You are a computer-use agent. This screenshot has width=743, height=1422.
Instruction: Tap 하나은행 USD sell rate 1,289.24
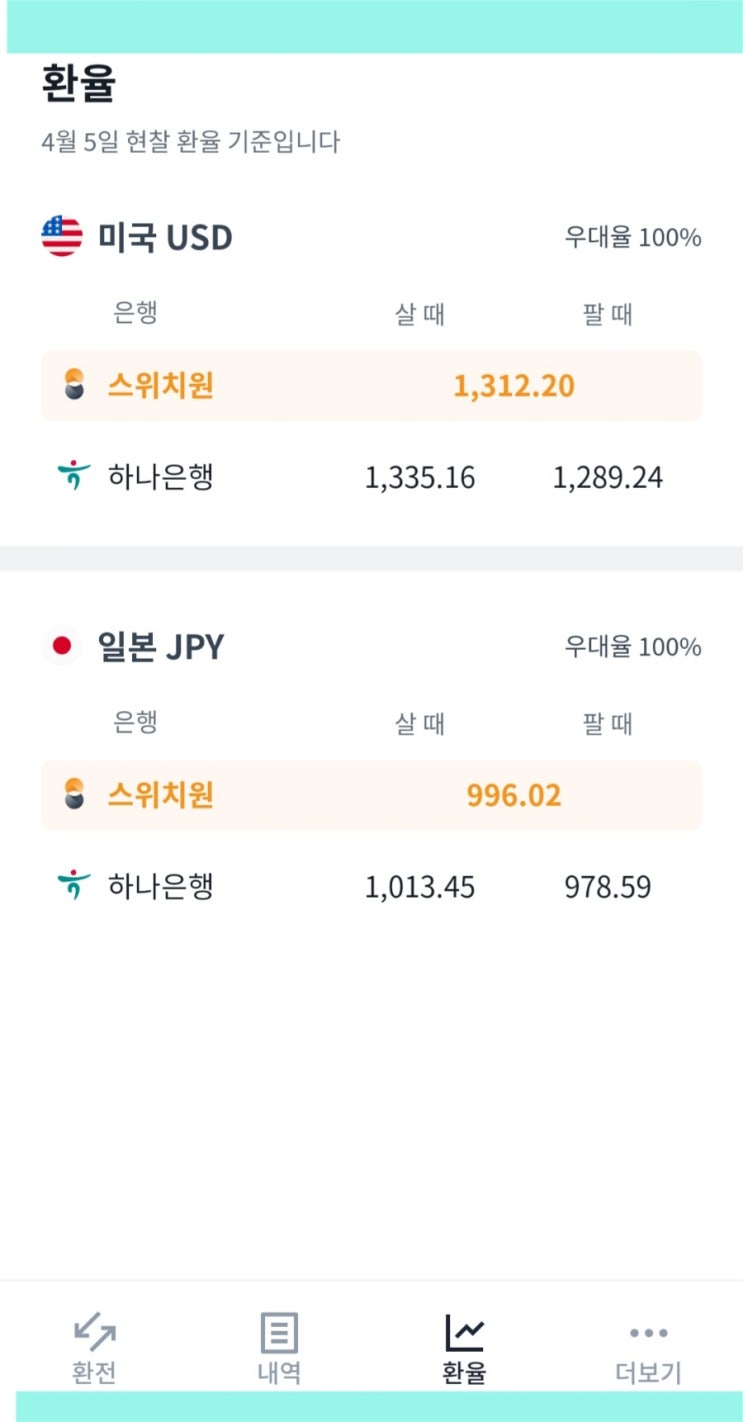(x=608, y=478)
